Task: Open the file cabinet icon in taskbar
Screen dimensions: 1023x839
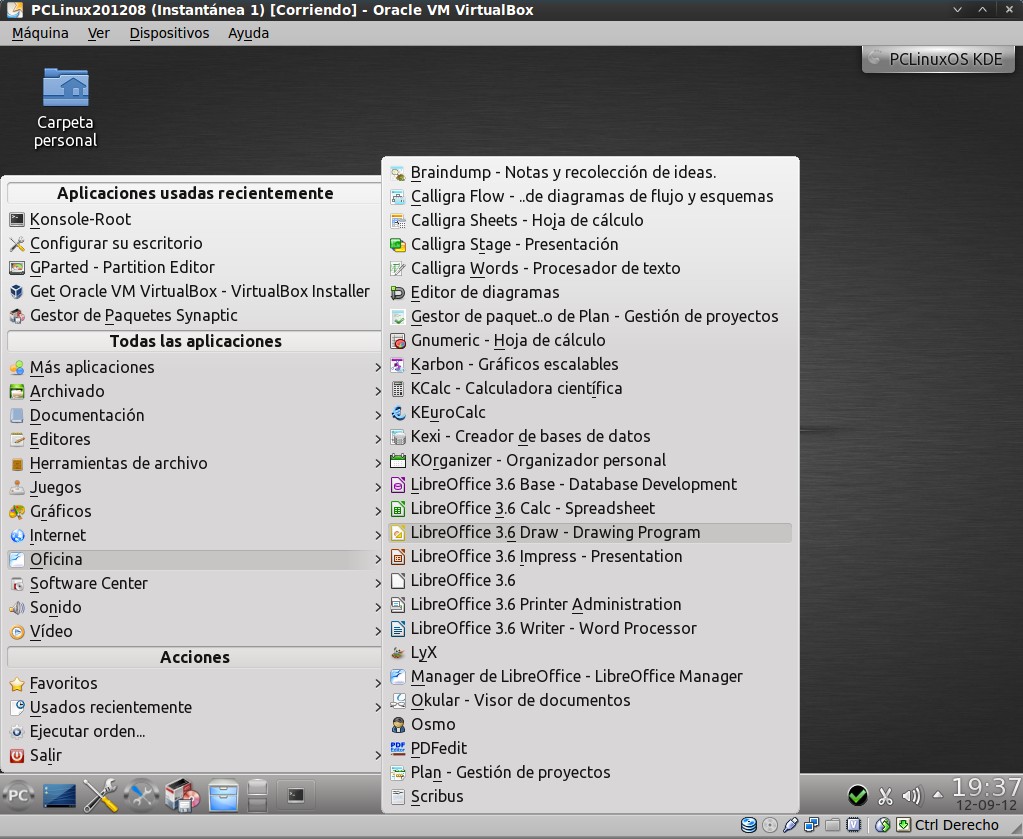Action: (x=221, y=796)
